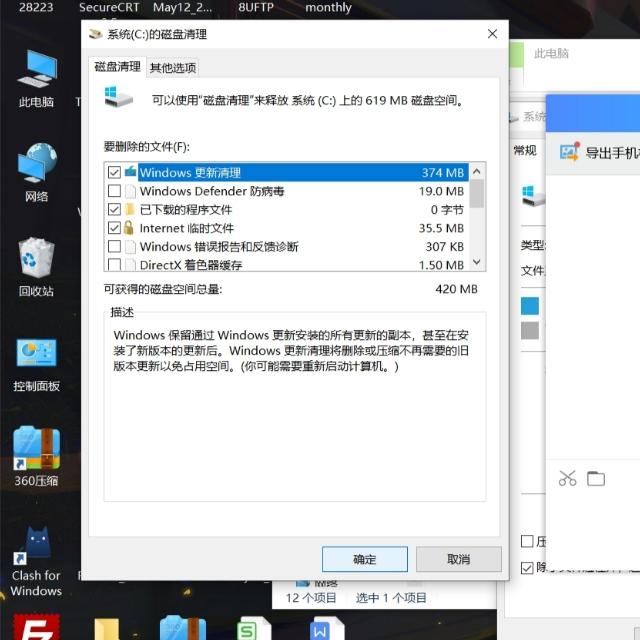Click the file list scroll up arrow
This screenshot has width=640, height=640.
click(x=477, y=171)
